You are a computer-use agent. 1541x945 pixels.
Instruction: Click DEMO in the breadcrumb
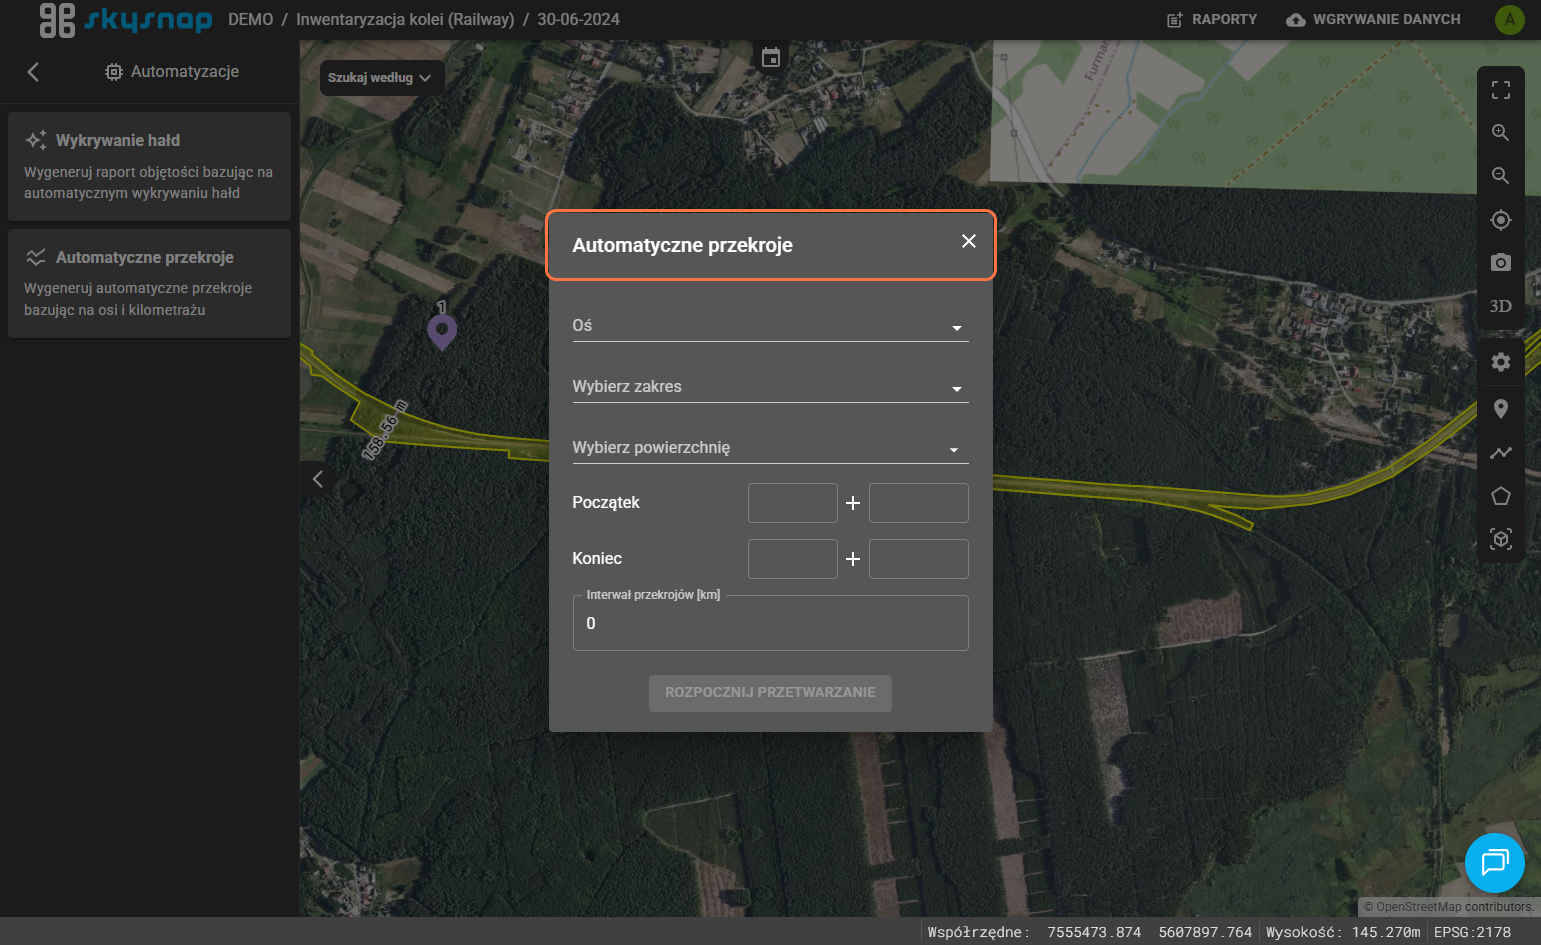pos(250,20)
